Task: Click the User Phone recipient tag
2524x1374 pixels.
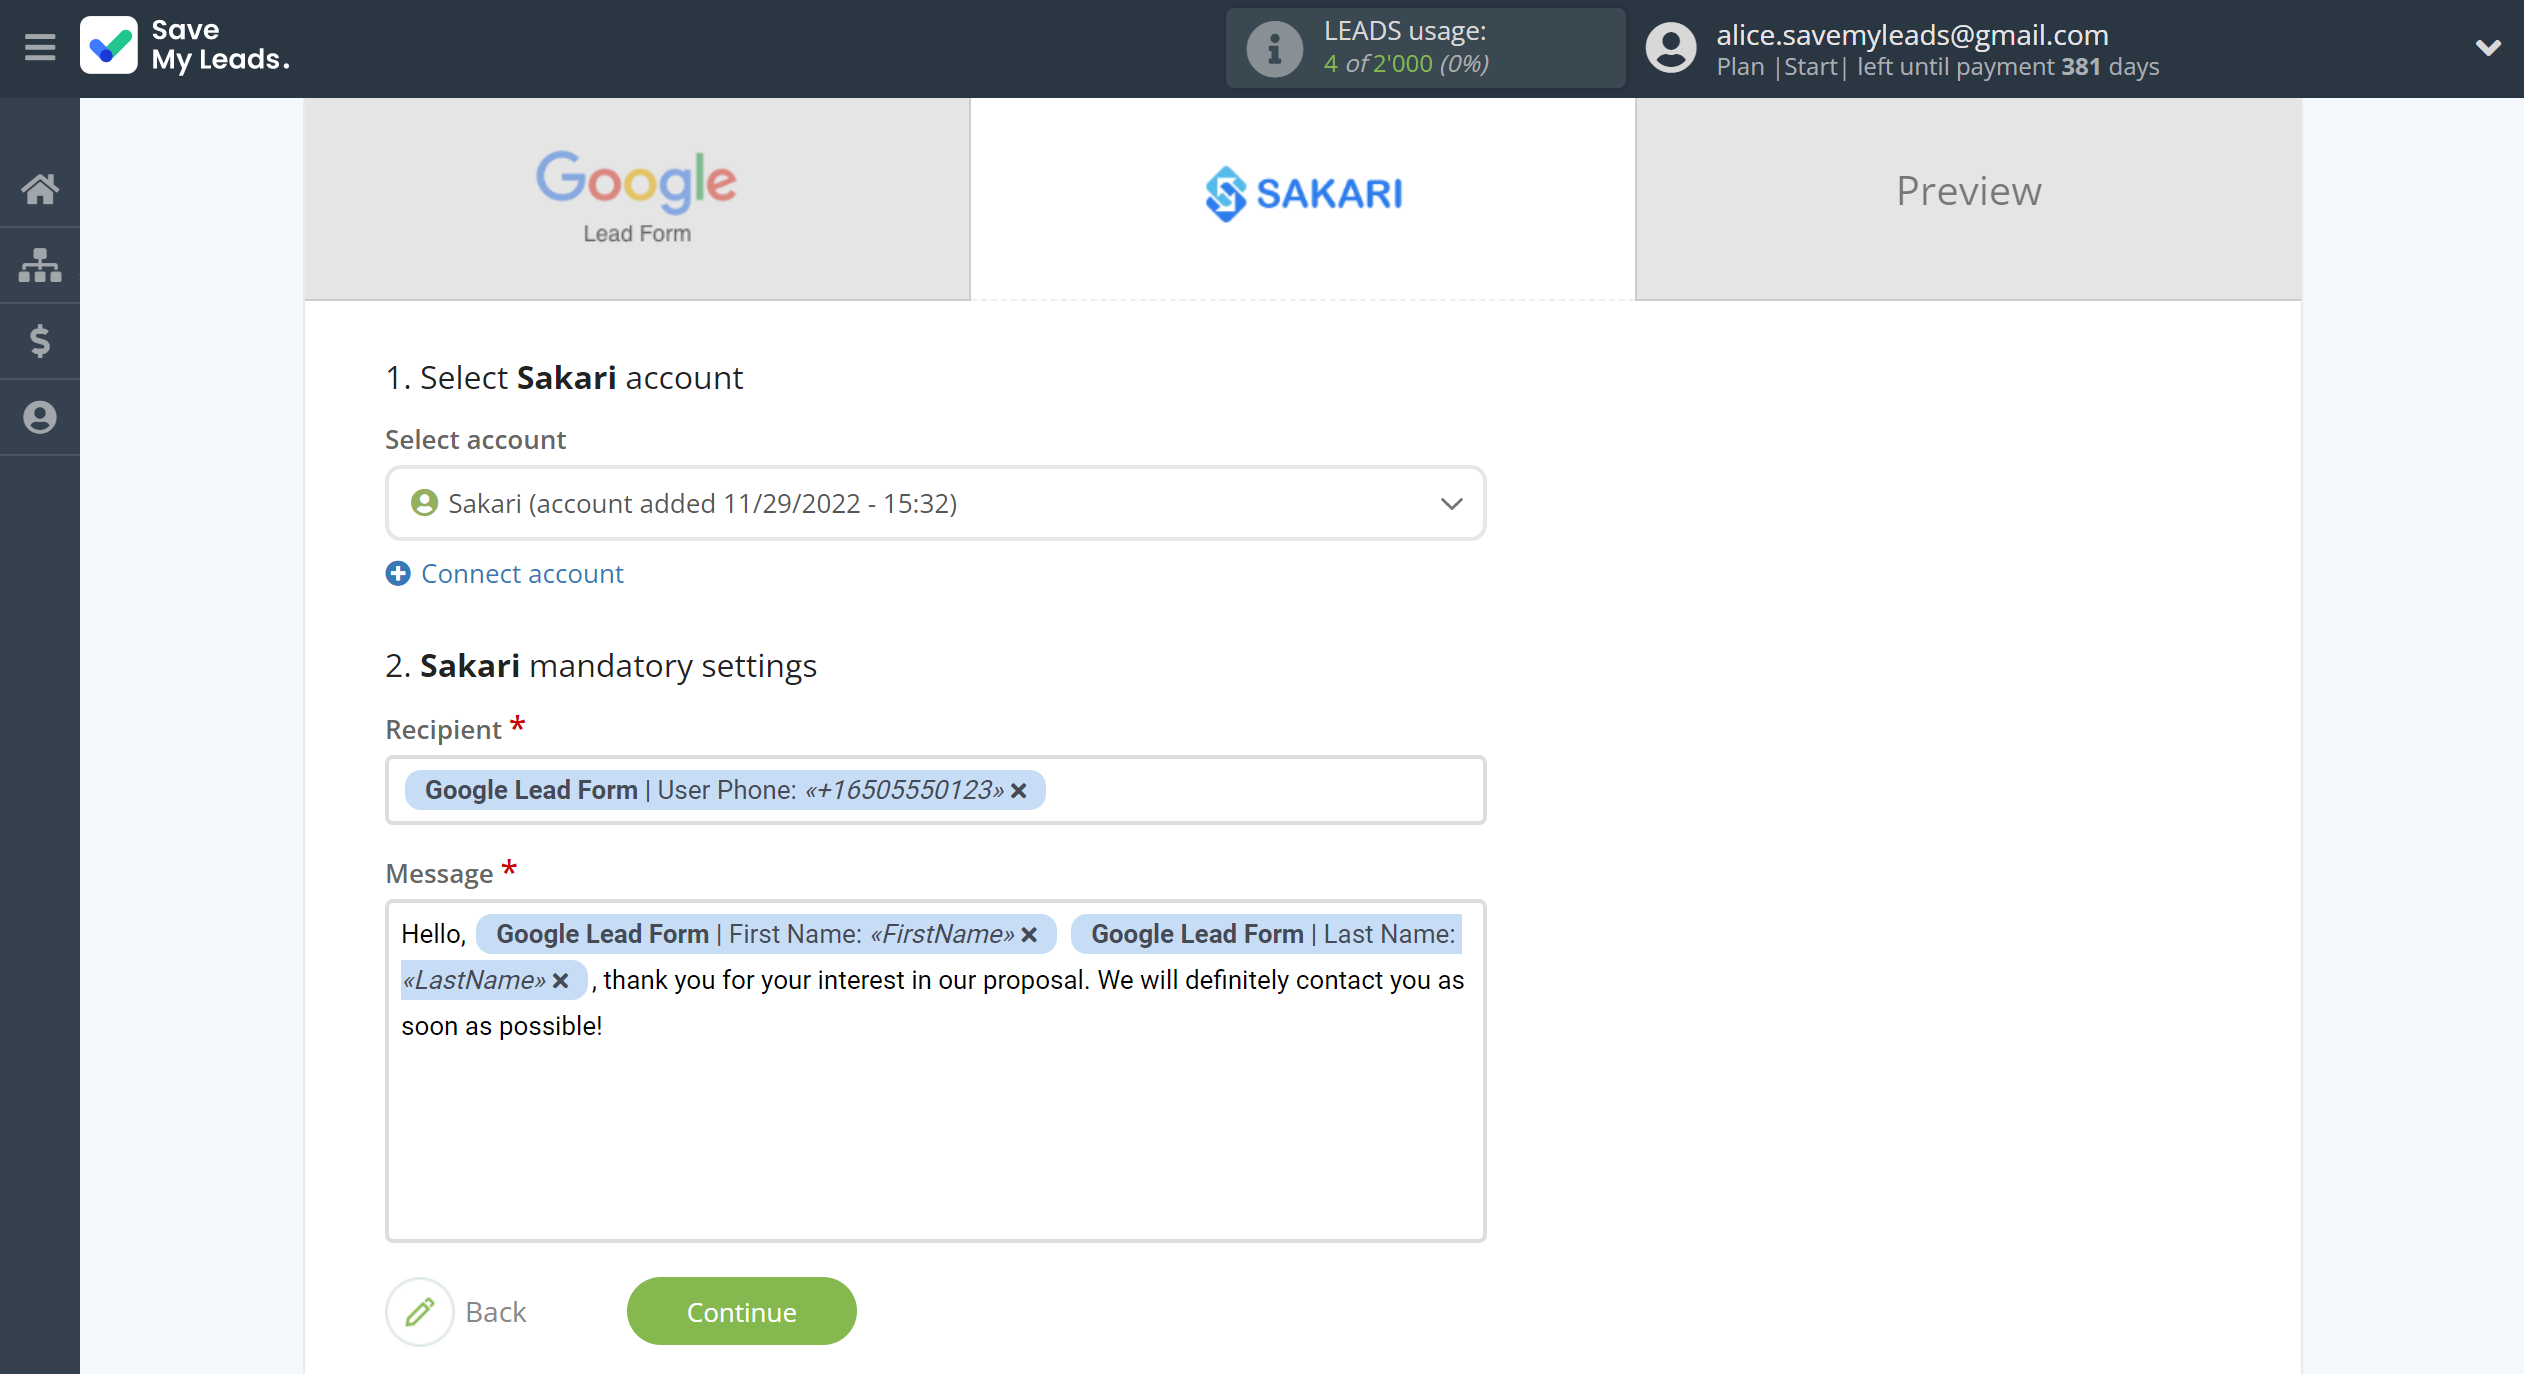Action: [724, 790]
